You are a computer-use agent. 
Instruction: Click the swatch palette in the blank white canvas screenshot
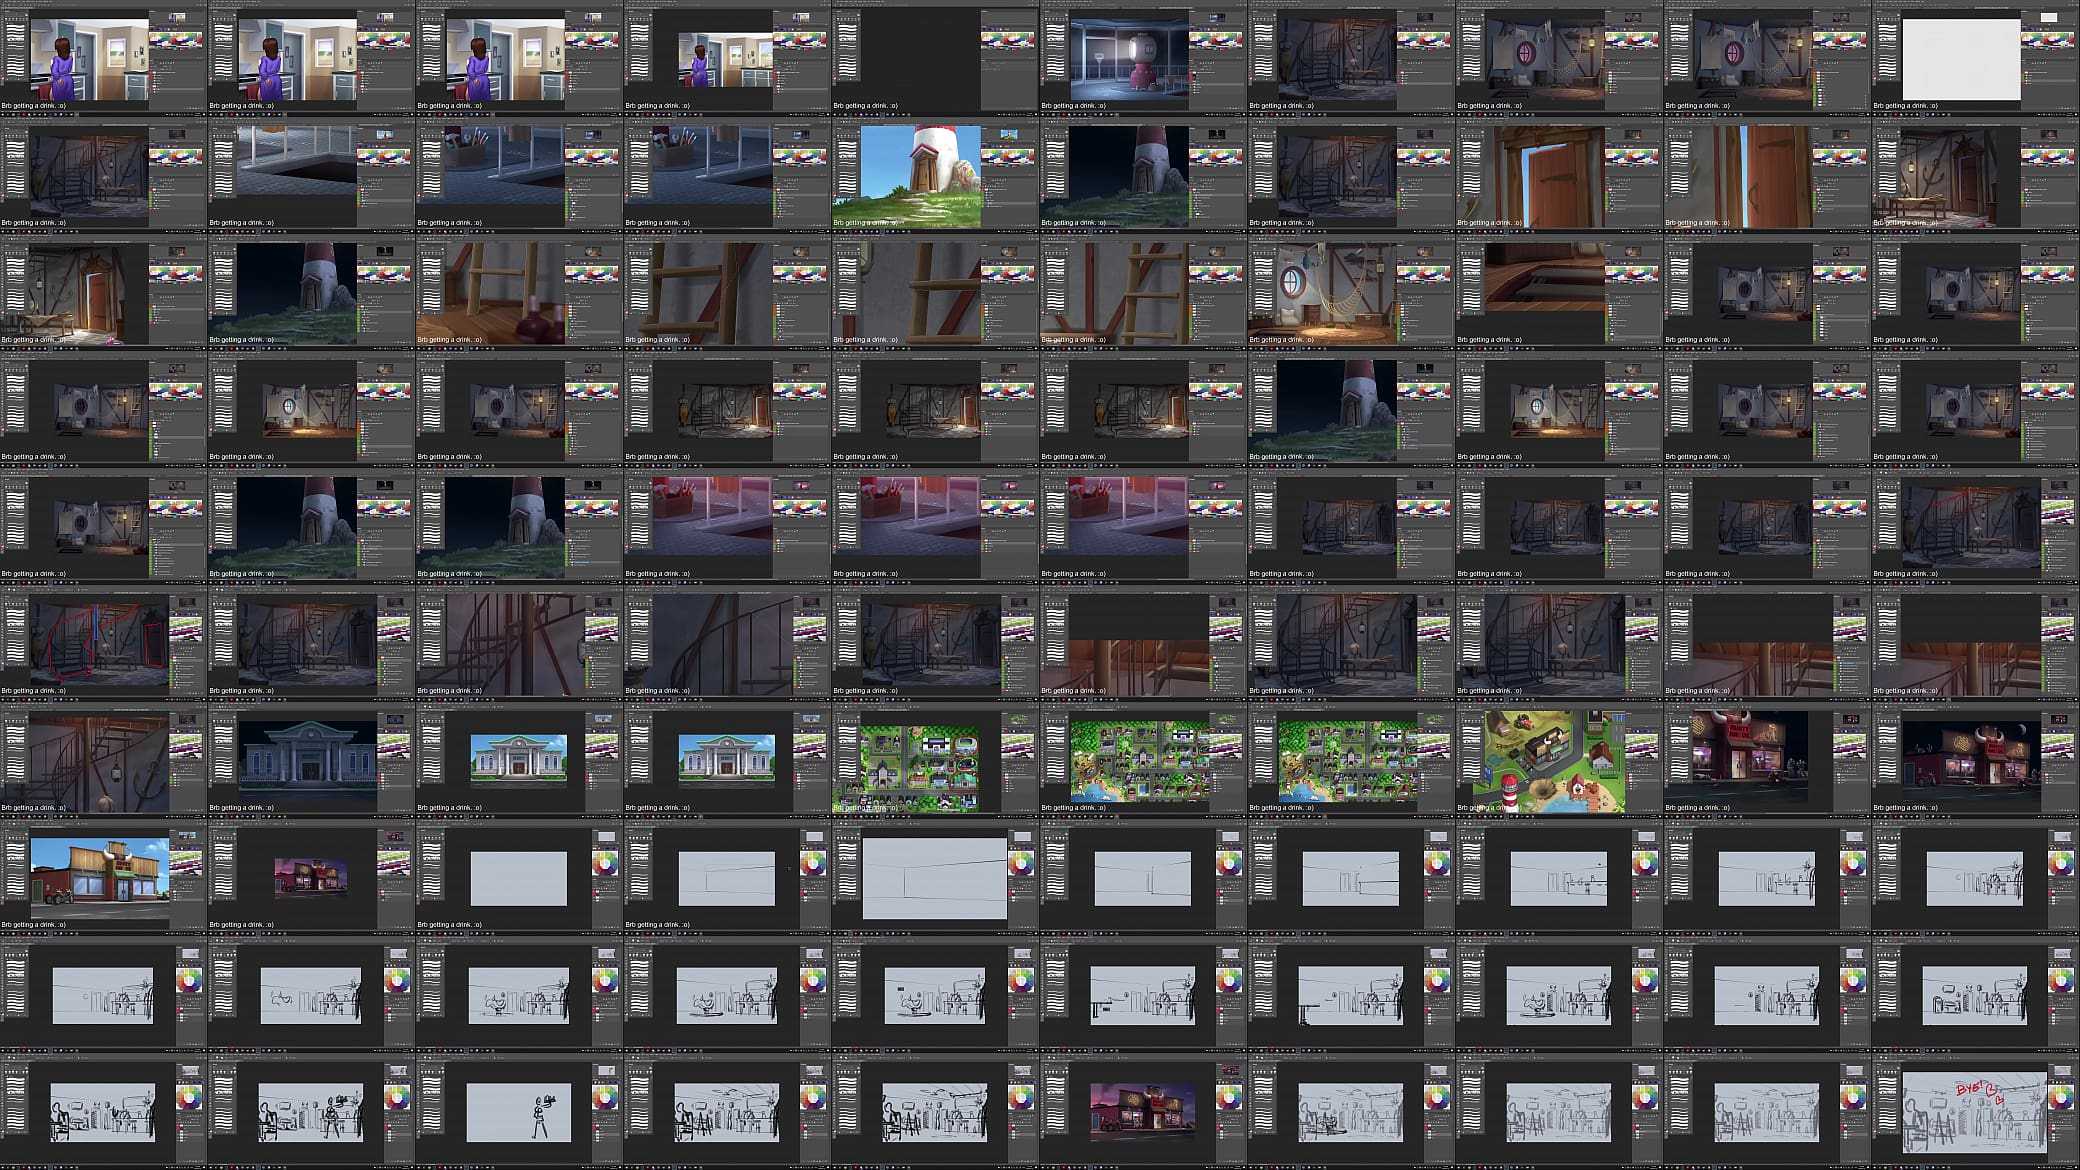click(2046, 40)
